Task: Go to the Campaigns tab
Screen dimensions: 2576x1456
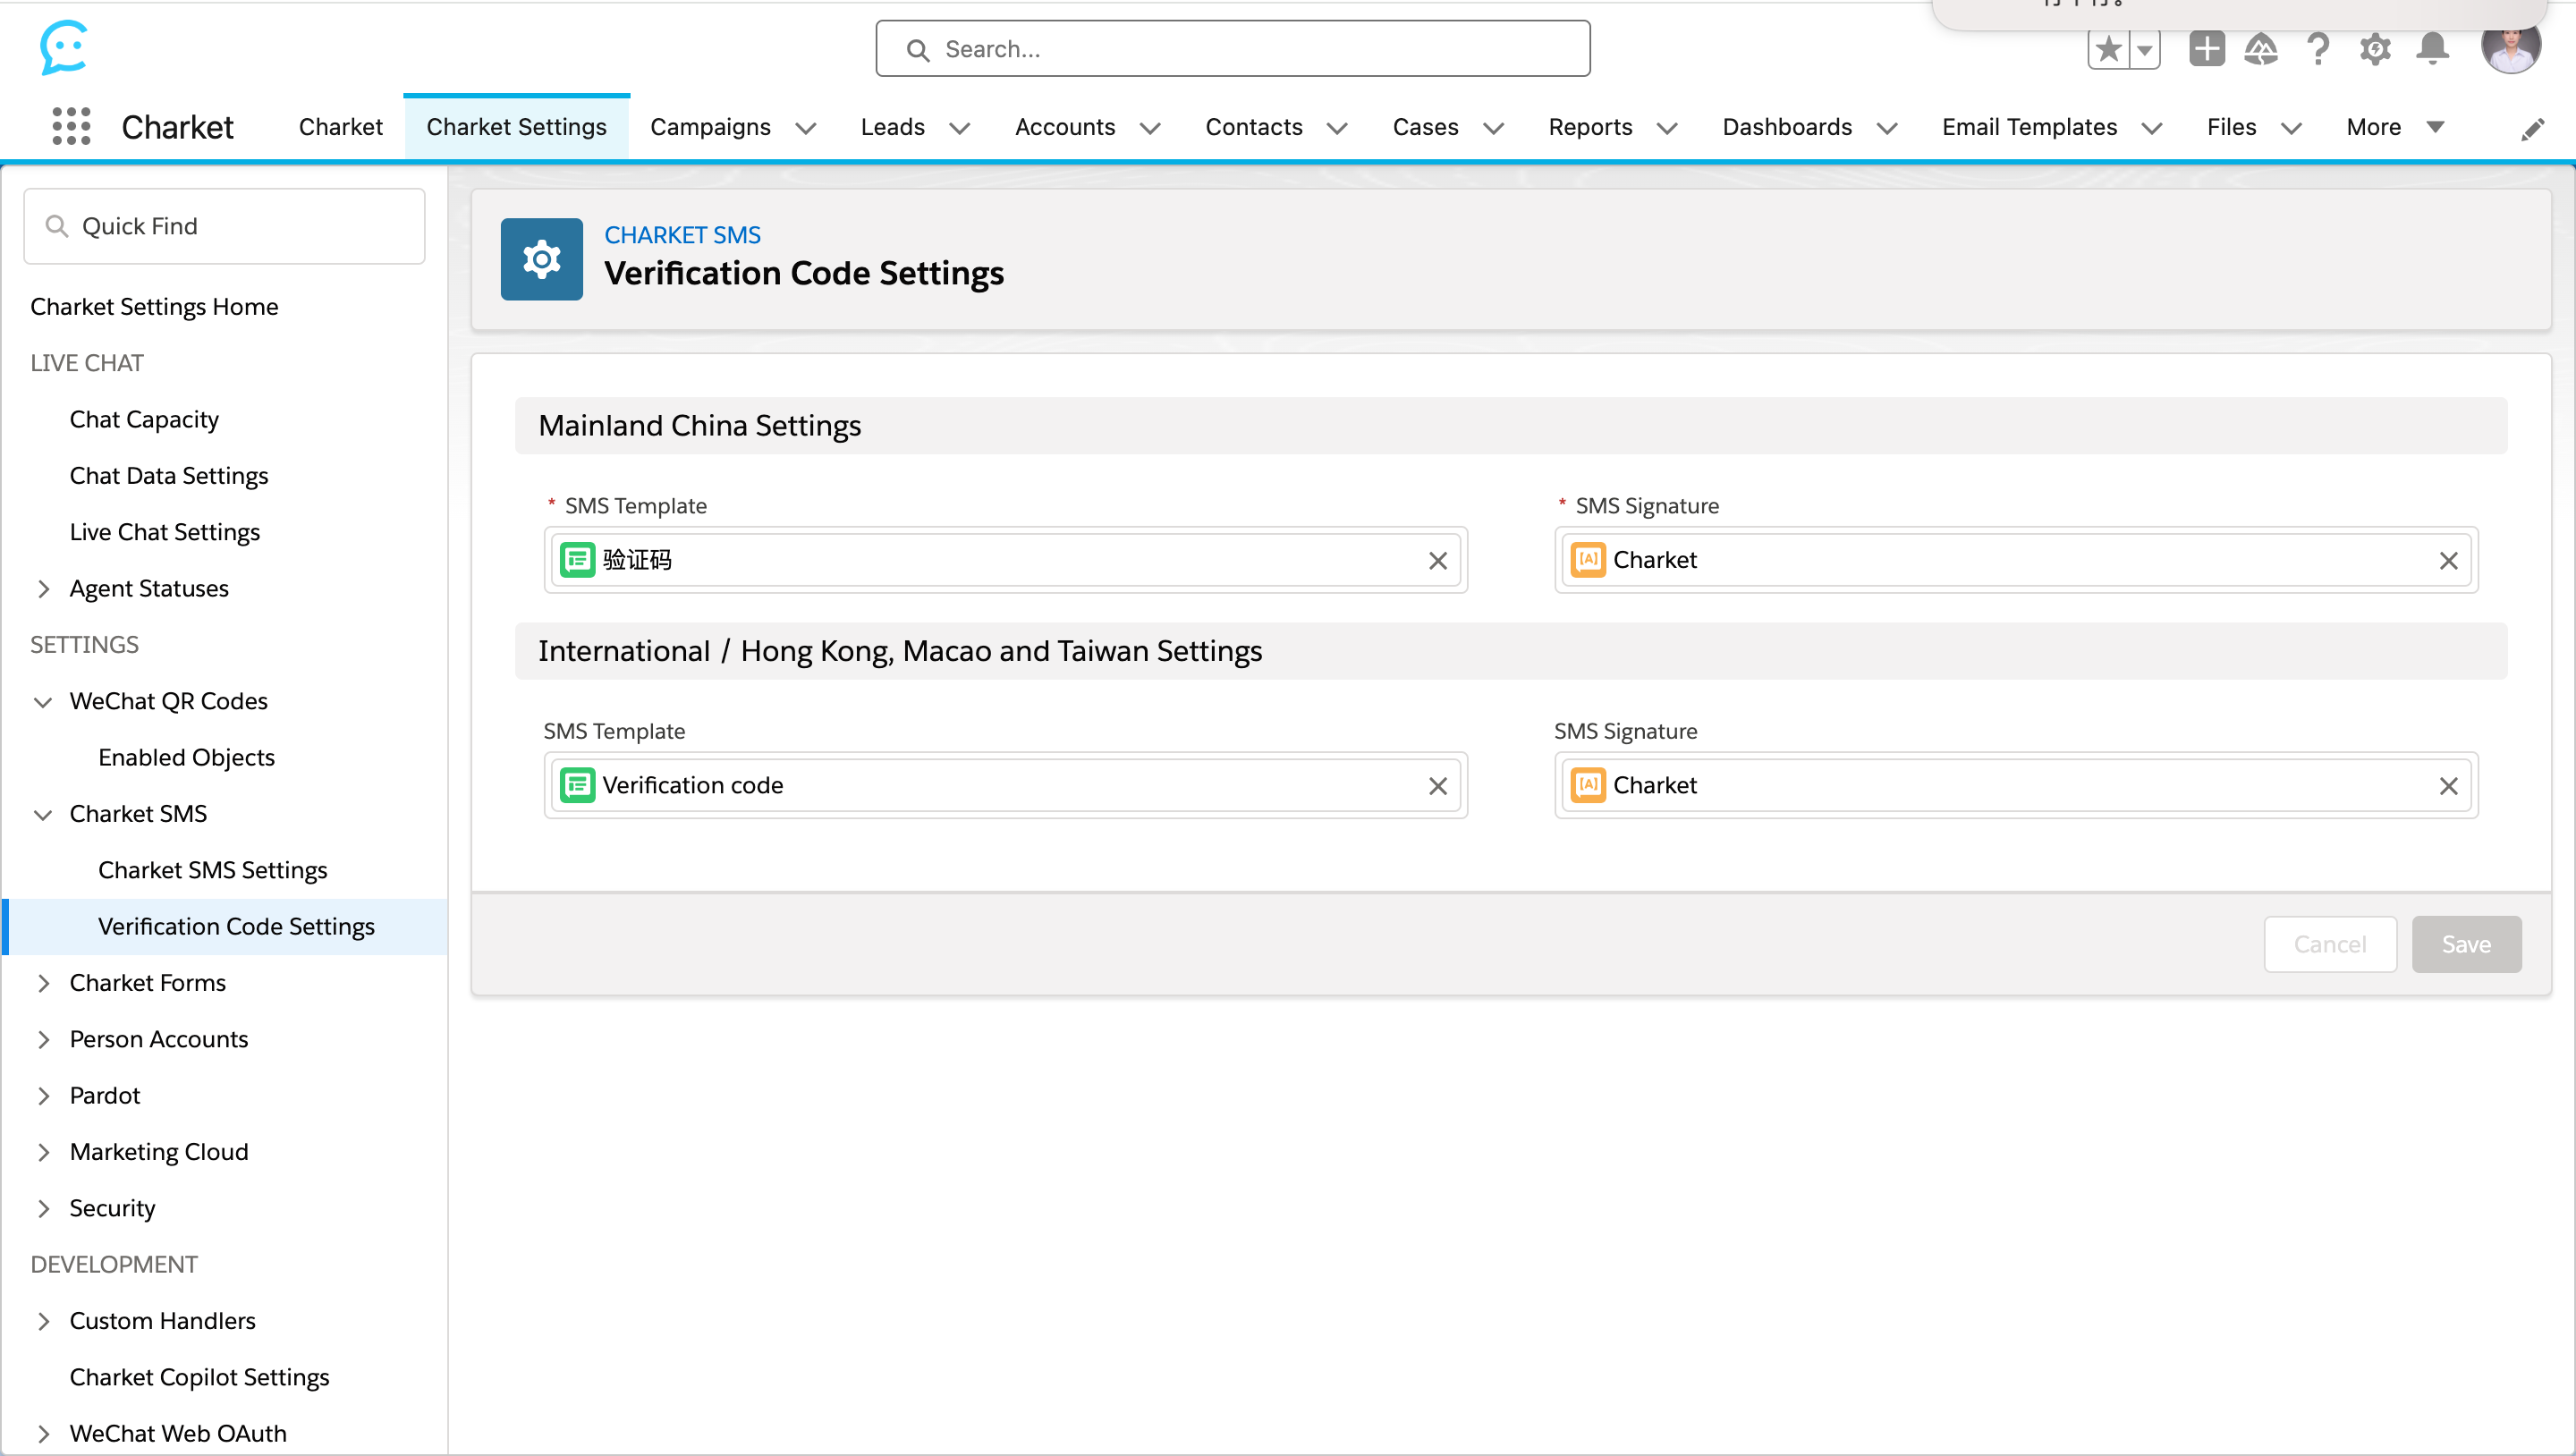Action: [710, 127]
